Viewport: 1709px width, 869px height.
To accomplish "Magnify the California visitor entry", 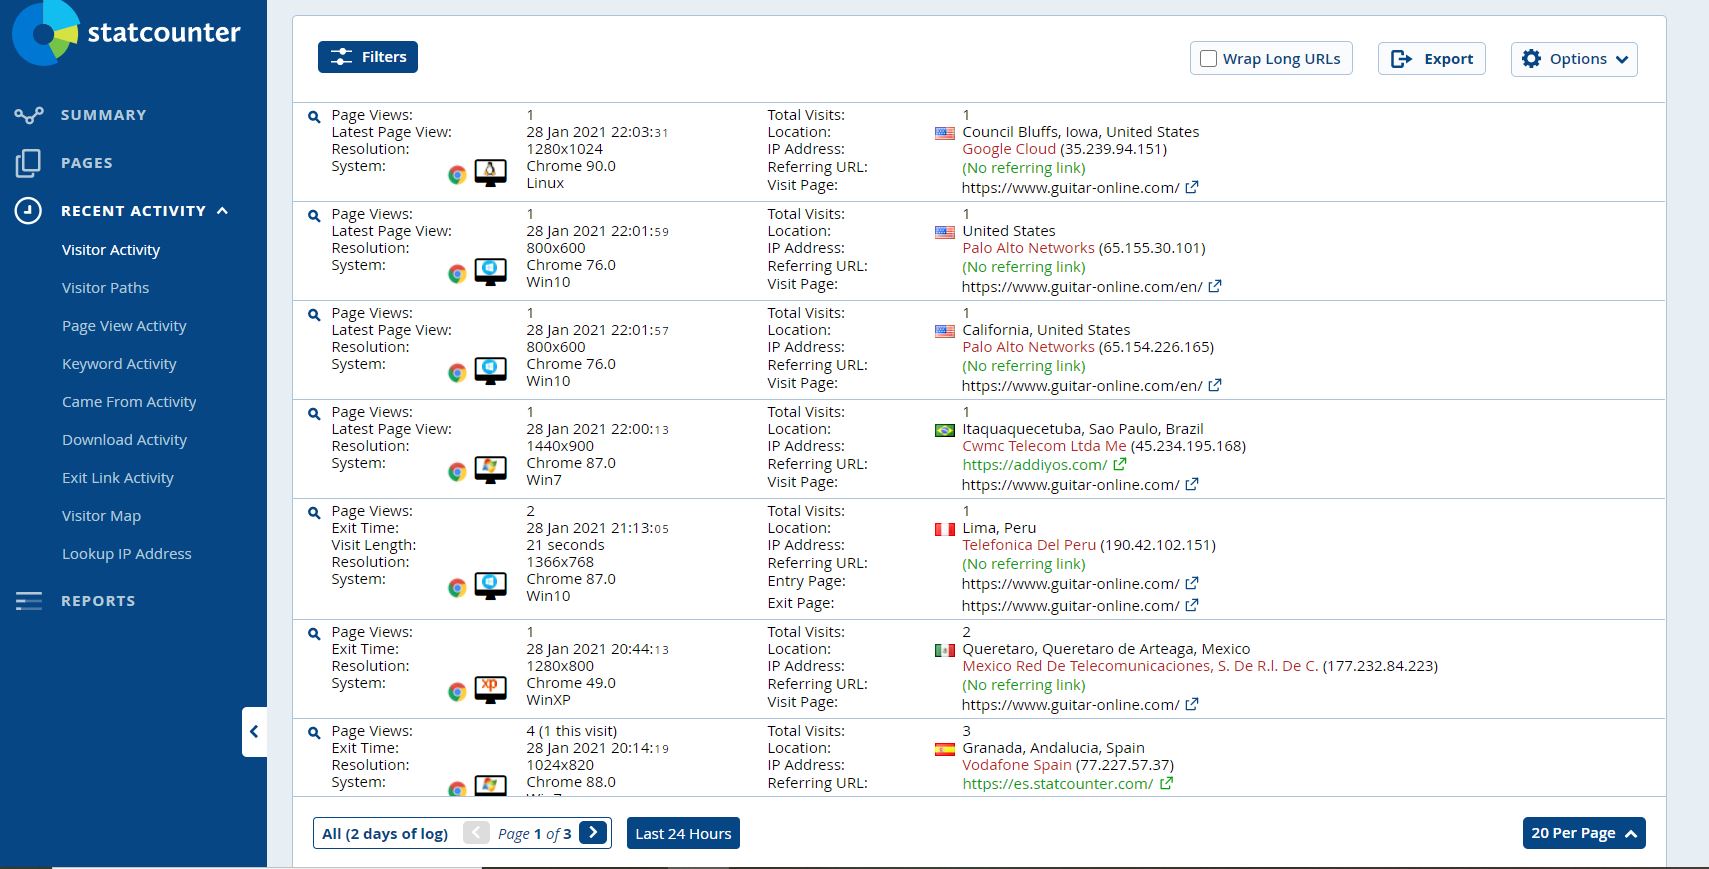I will [x=314, y=315].
